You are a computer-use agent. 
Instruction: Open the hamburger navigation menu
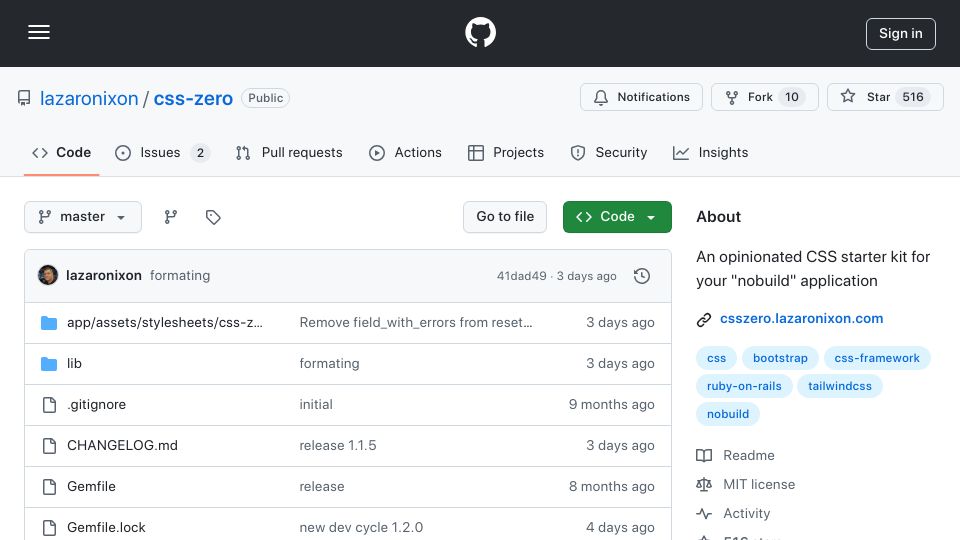39,32
